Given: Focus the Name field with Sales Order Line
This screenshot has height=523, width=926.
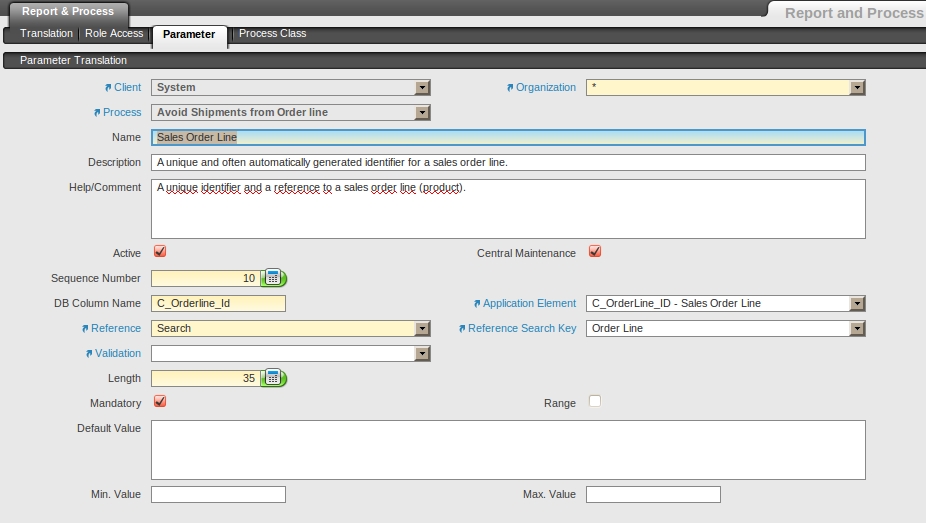Looking at the screenshot, I should coord(508,138).
